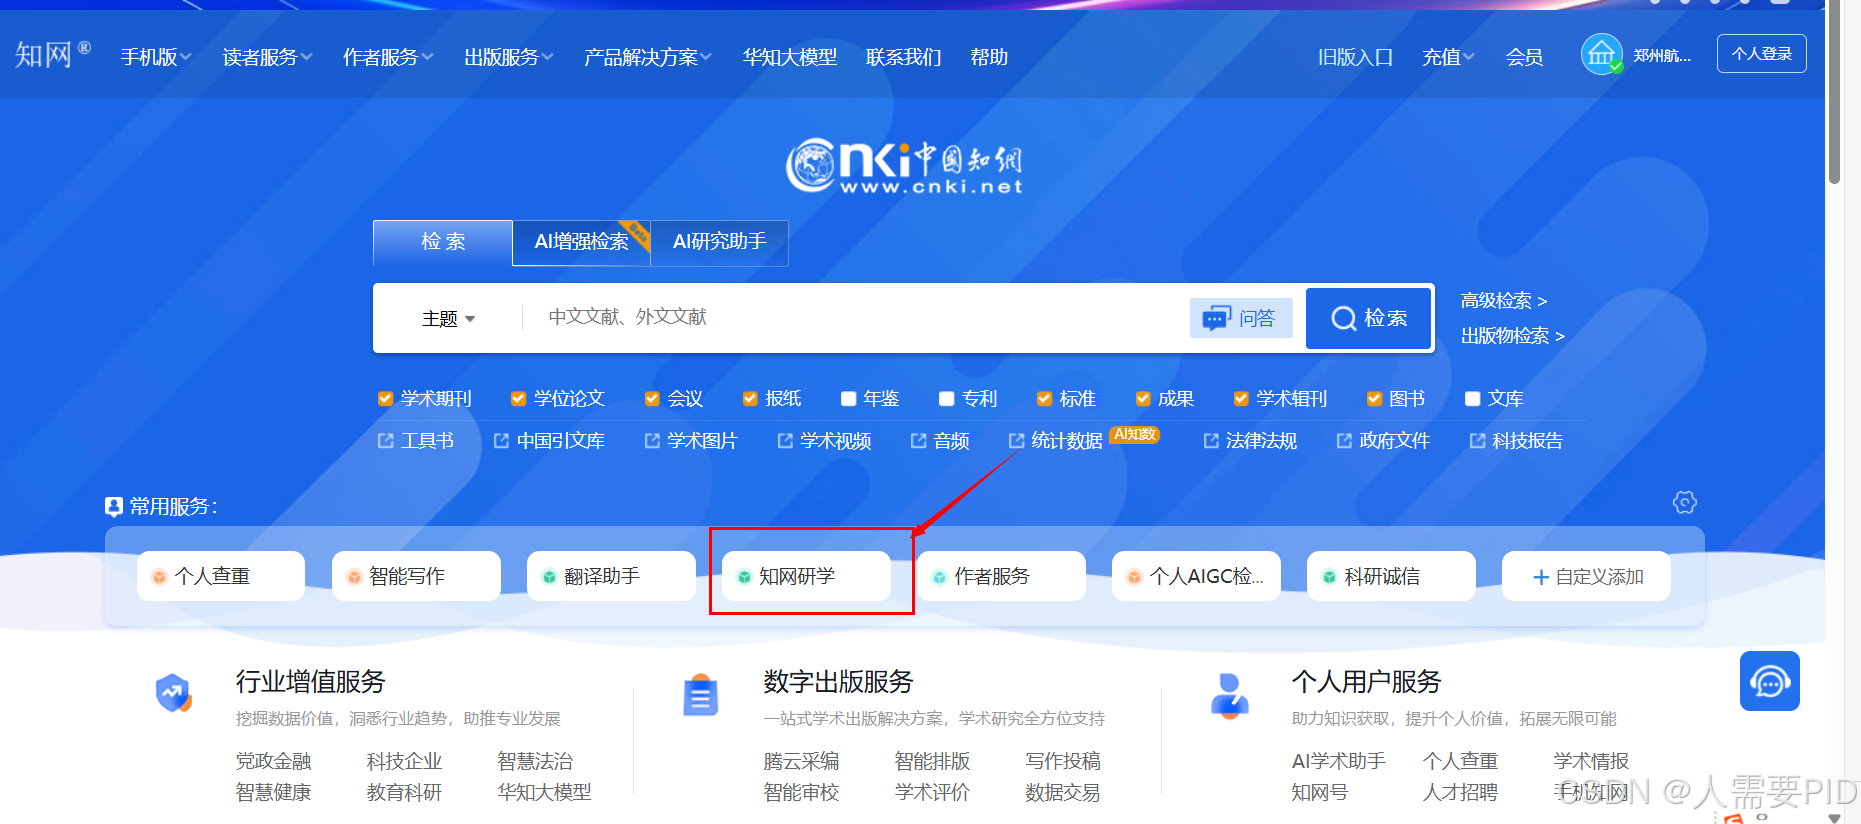The width and height of the screenshot is (1861, 824).
Task: Uncheck the 图书 checkbox
Action: pyautogui.click(x=1374, y=399)
